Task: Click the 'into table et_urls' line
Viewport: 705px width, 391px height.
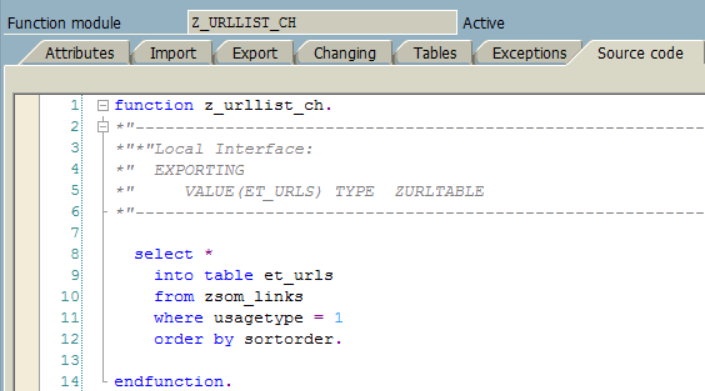Action: coord(244,275)
